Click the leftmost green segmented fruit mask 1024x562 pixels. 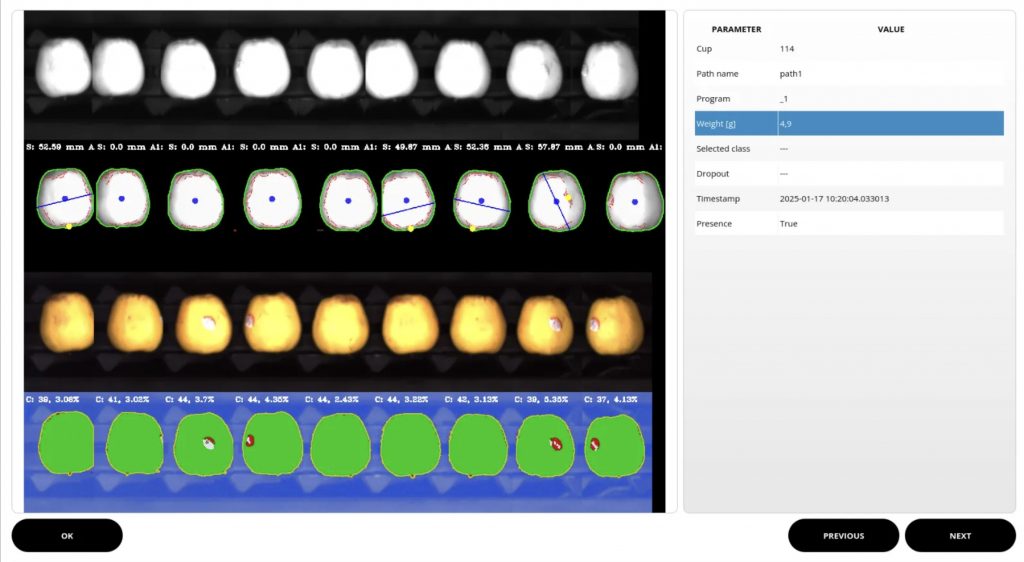[66, 442]
